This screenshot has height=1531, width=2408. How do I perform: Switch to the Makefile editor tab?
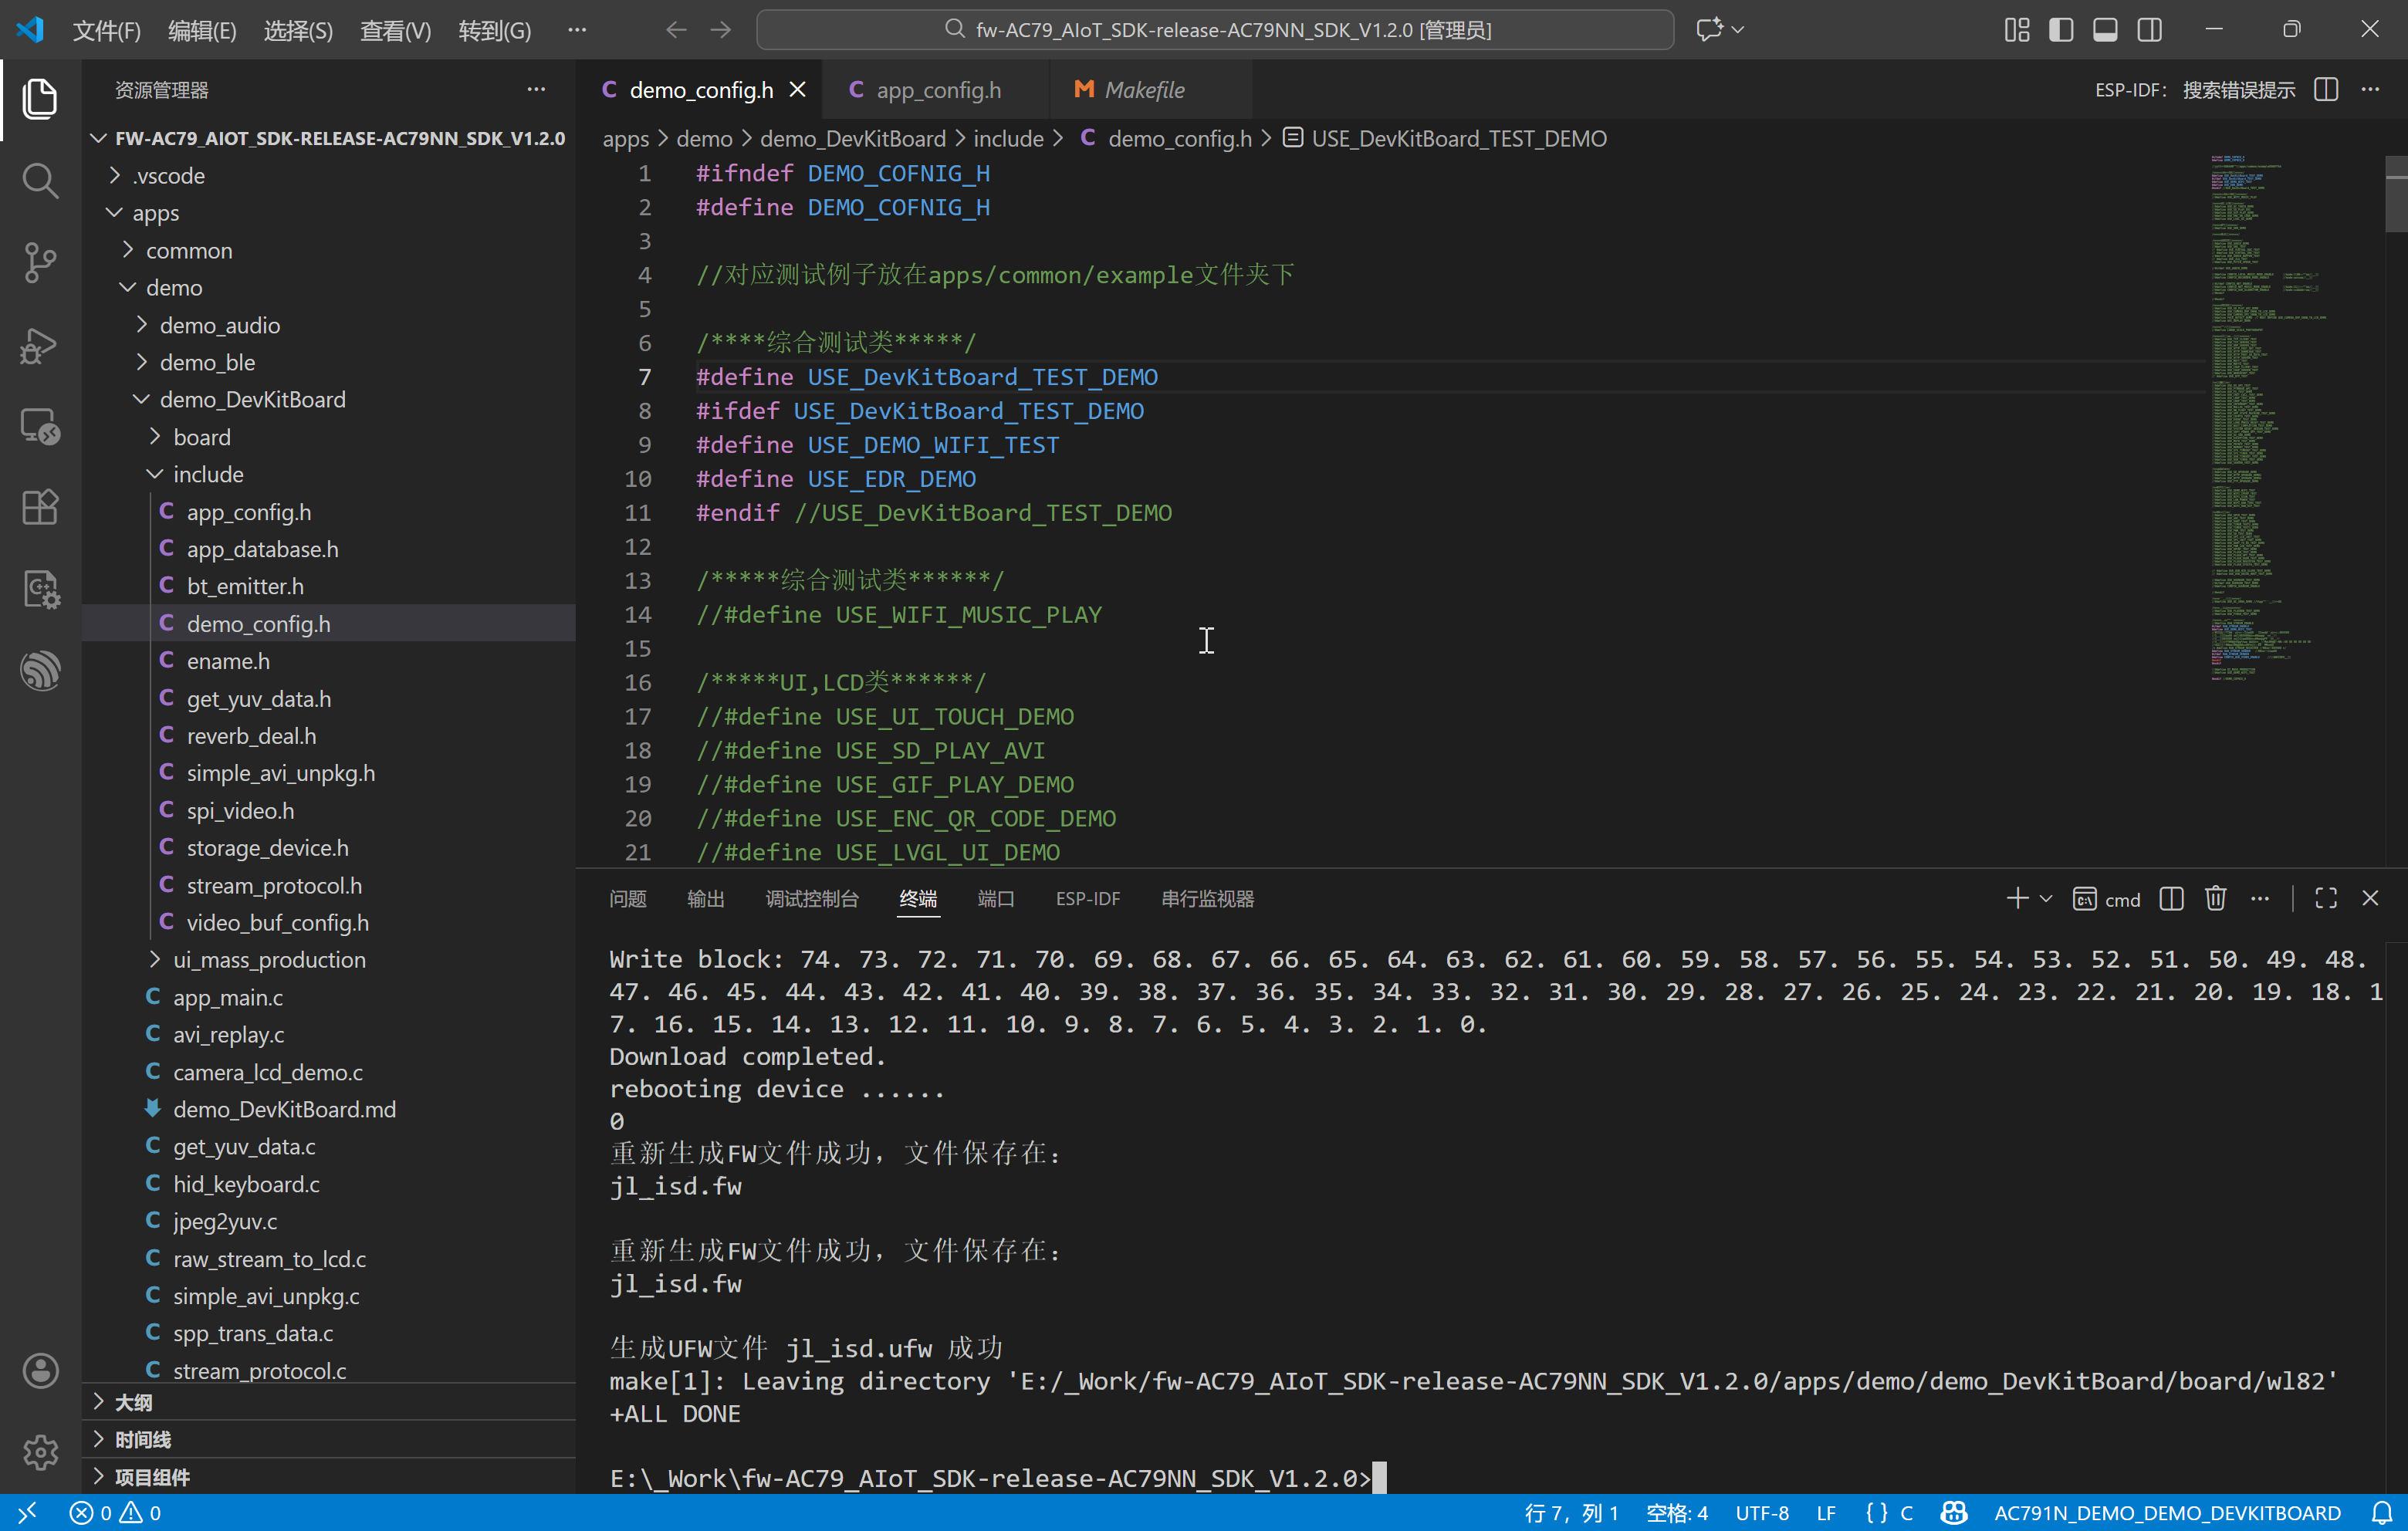pos(1150,89)
